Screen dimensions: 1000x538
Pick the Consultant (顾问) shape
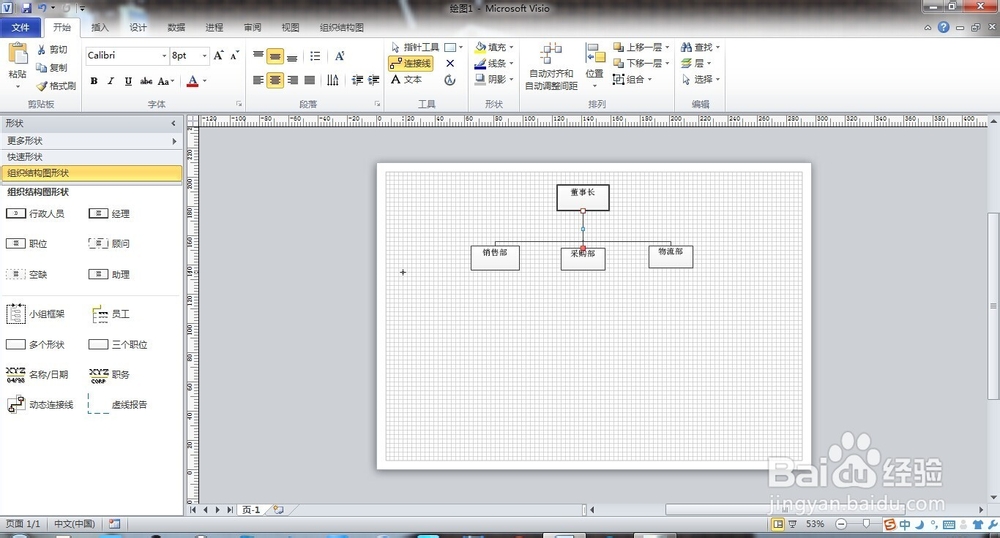[109, 244]
